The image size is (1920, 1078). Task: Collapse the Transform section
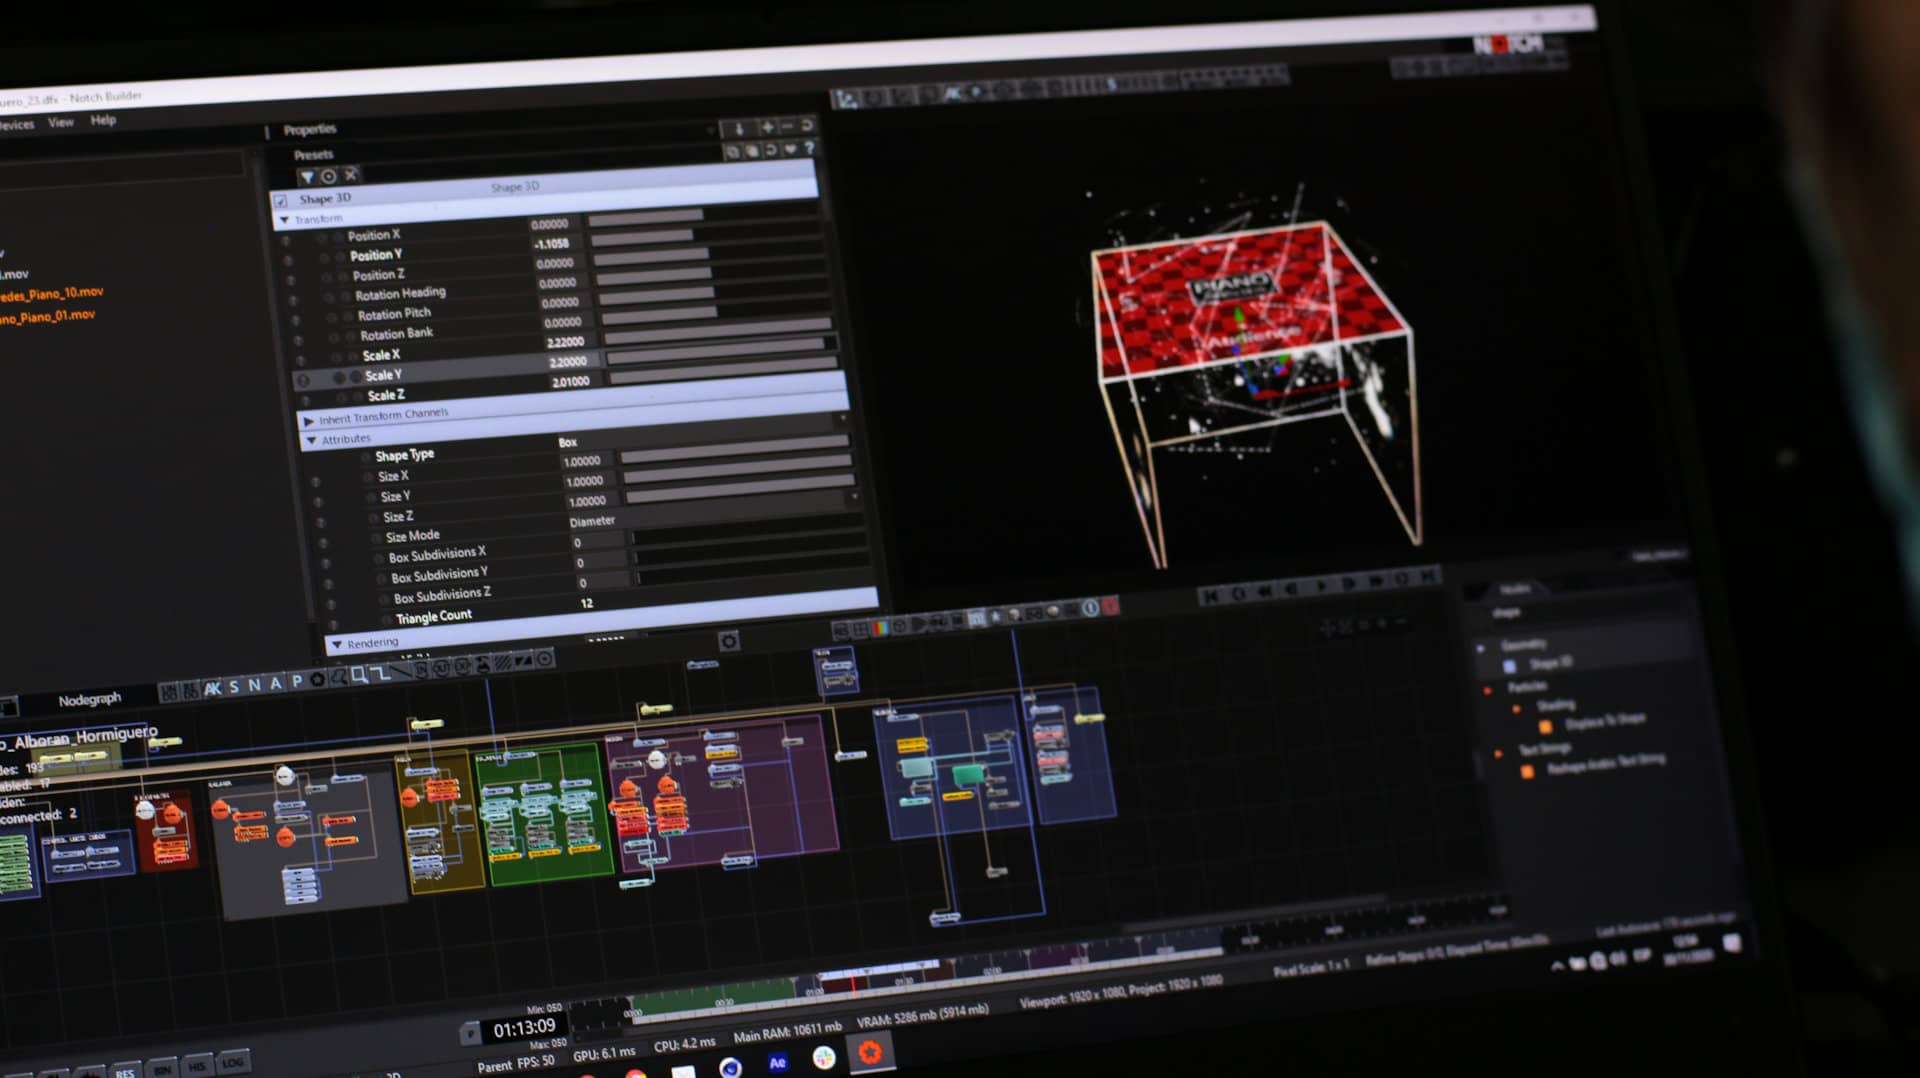pyautogui.click(x=285, y=220)
